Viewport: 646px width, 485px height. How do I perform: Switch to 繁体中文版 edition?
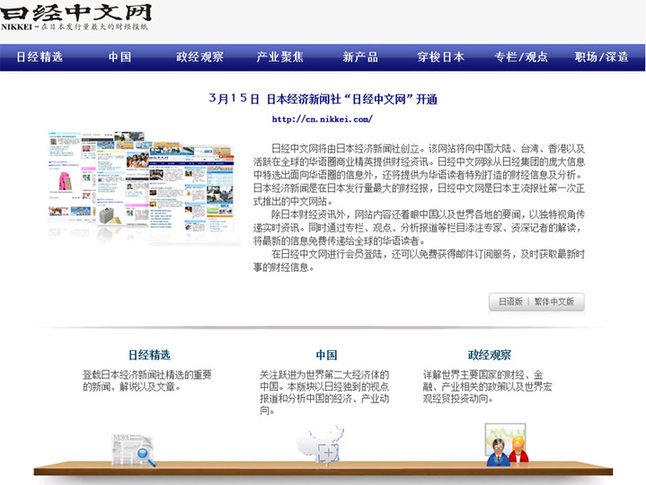click(x=554, y=302)
